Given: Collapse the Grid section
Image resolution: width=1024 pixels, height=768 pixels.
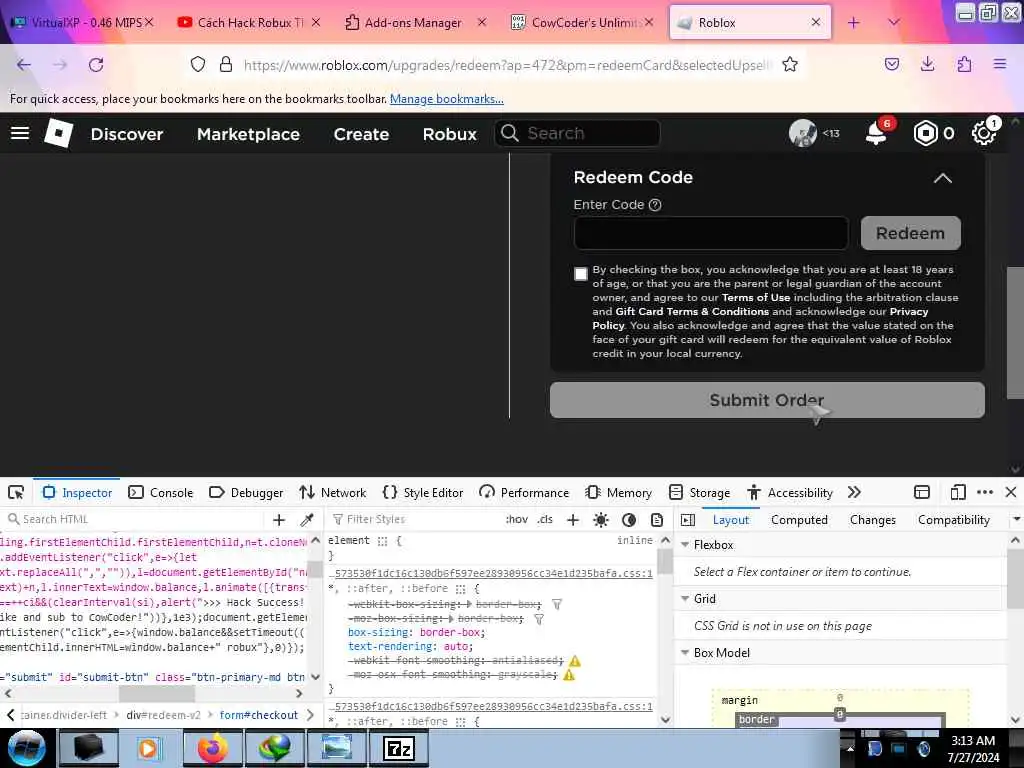Looking at the screenshot, I should tap(685, 599).
